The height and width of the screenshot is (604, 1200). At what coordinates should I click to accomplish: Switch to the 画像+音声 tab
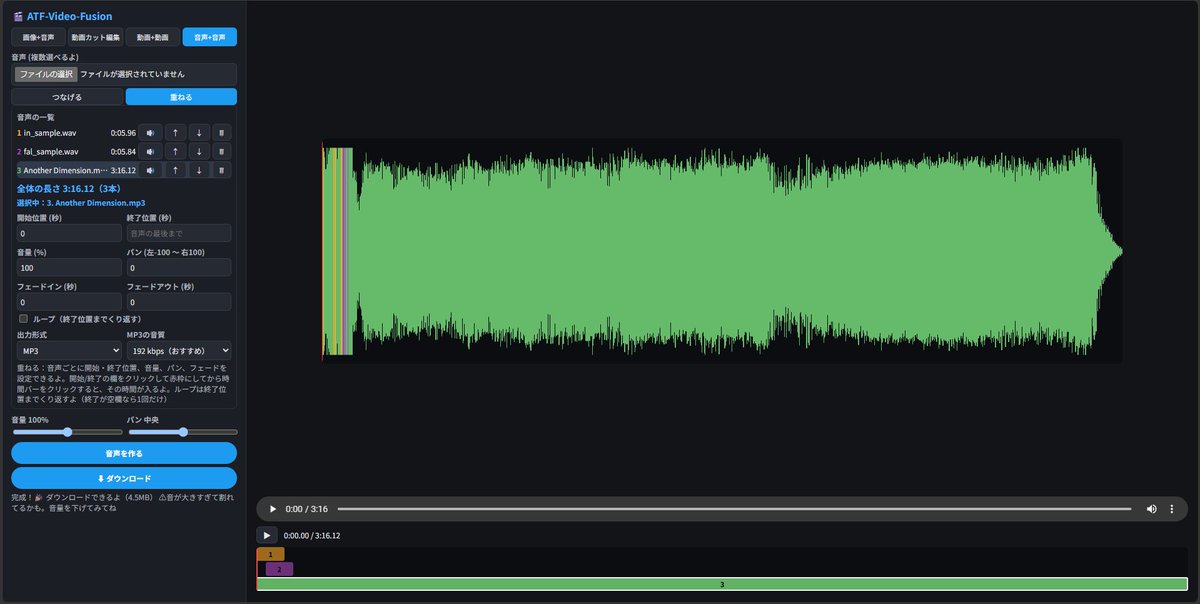coord(38,37)
